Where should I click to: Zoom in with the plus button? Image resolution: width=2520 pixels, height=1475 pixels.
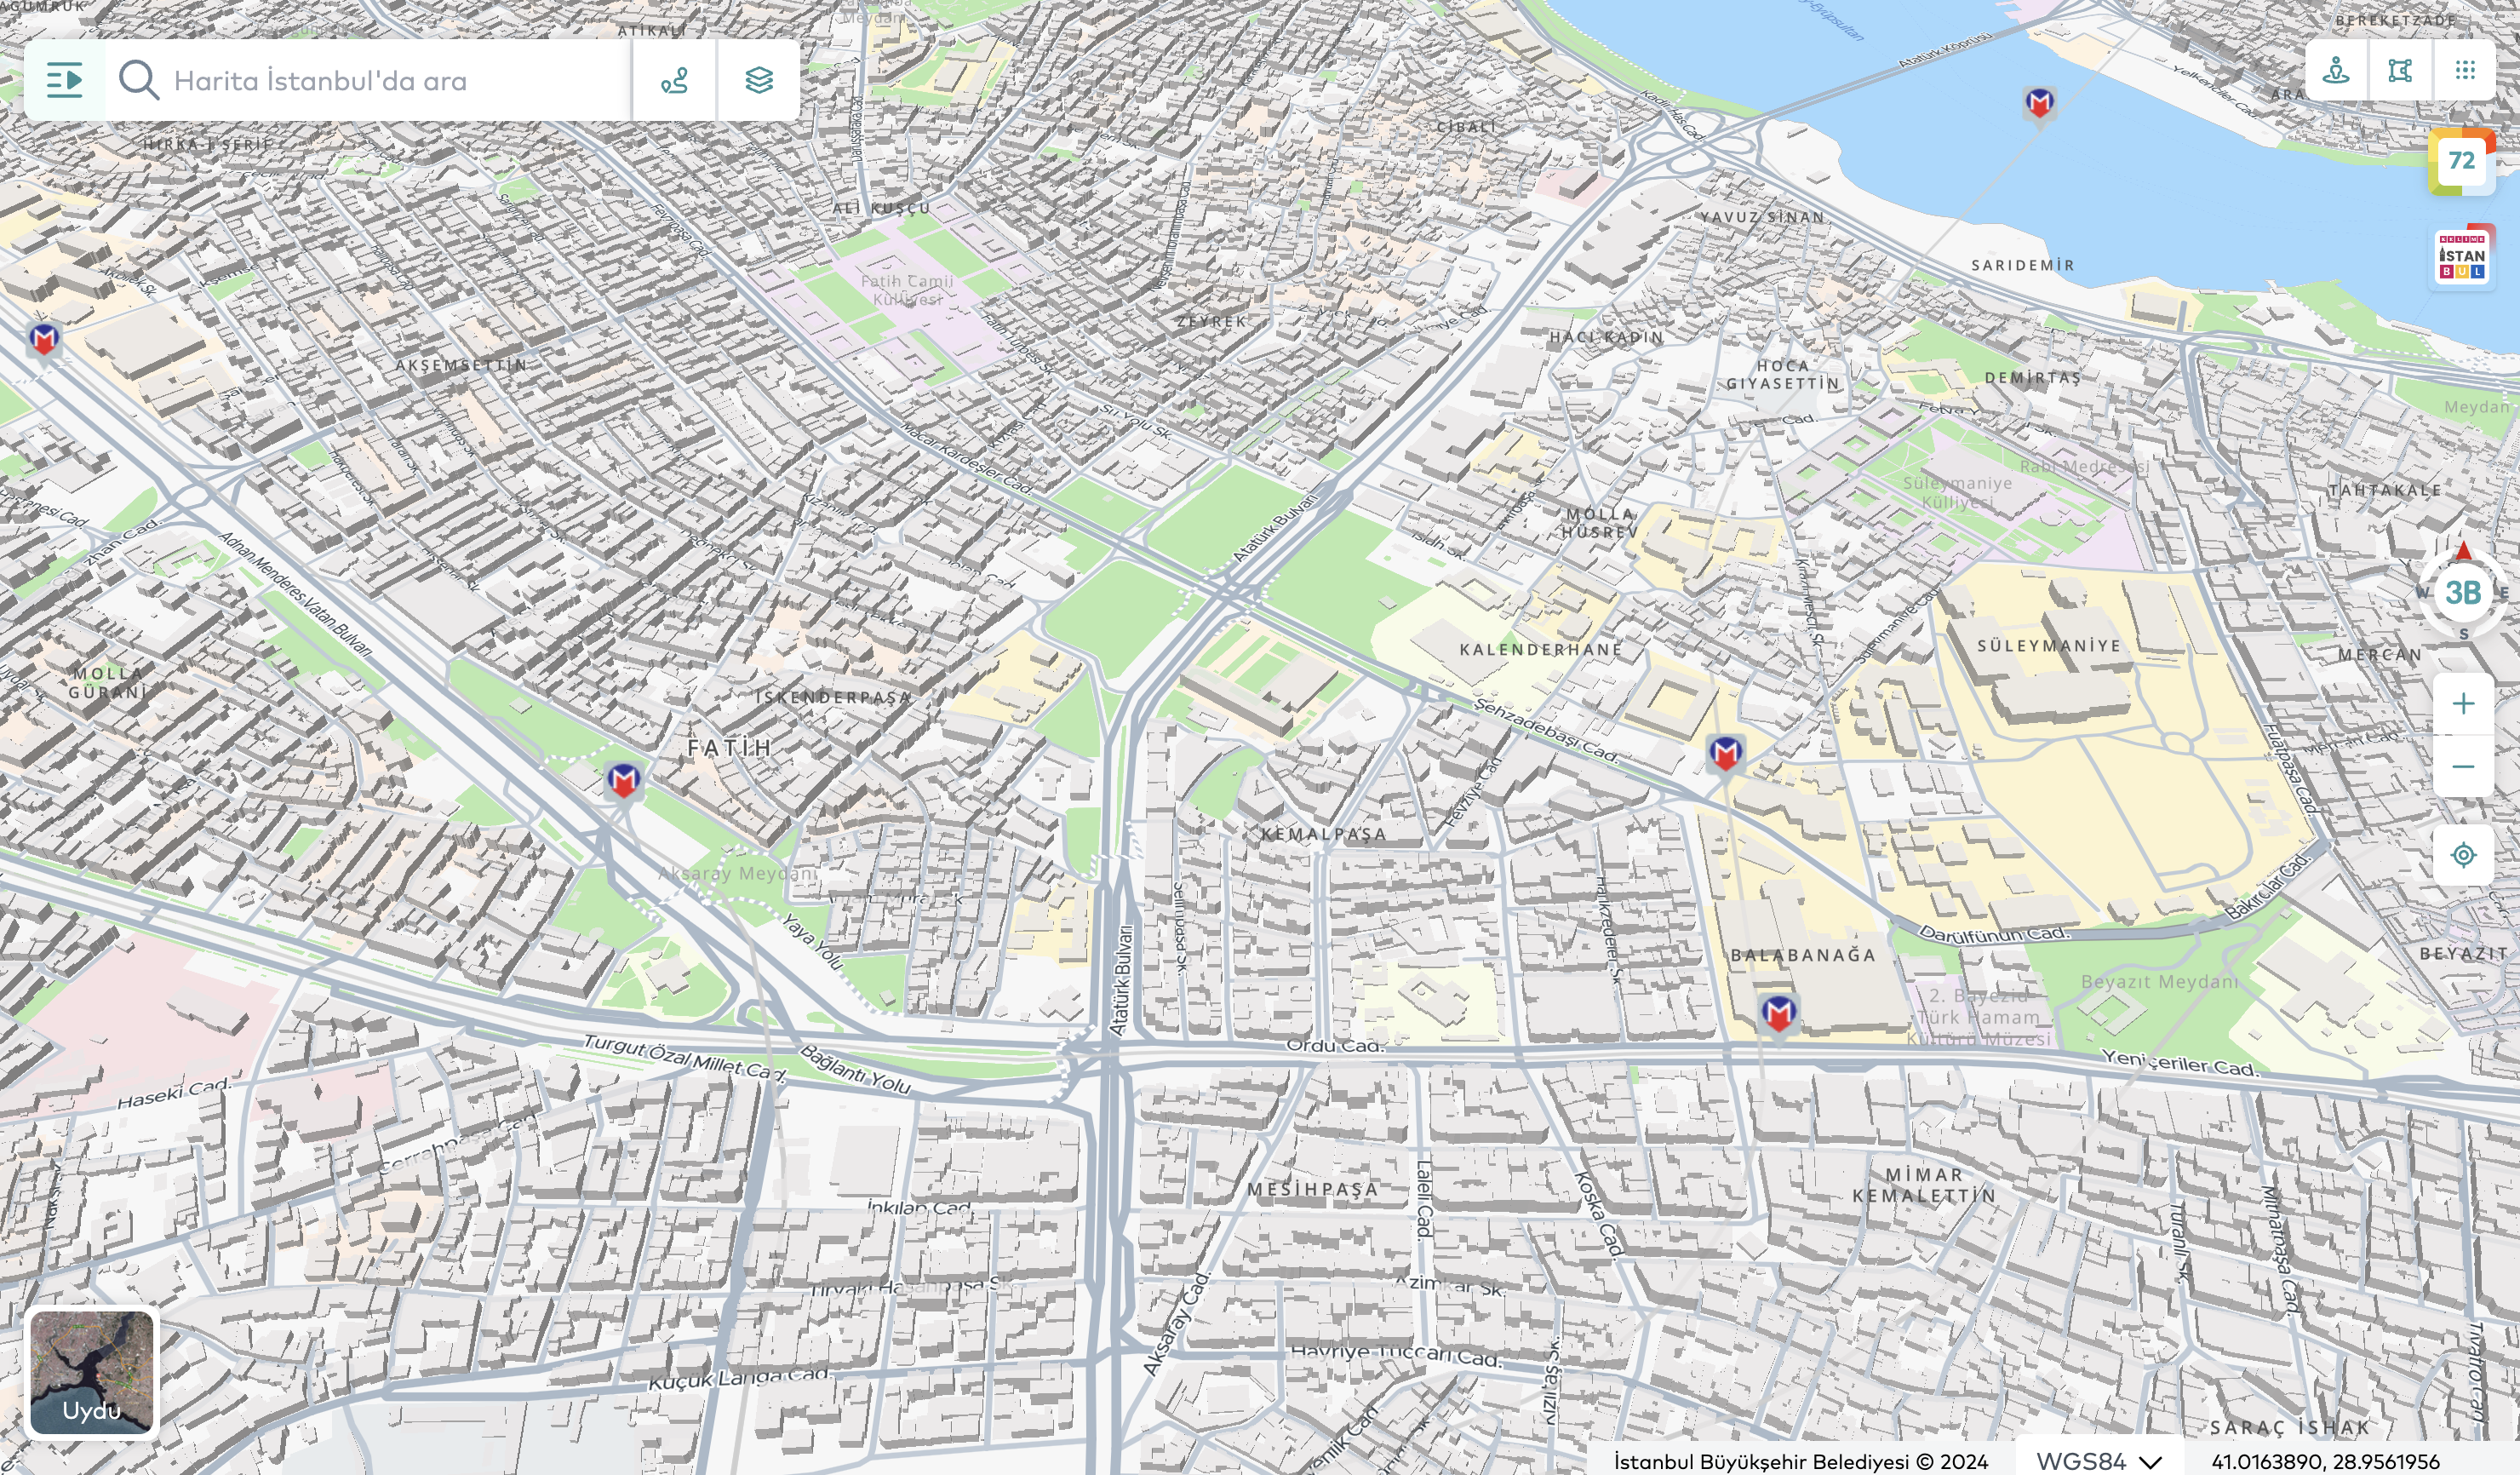[x=2463, y=704]
